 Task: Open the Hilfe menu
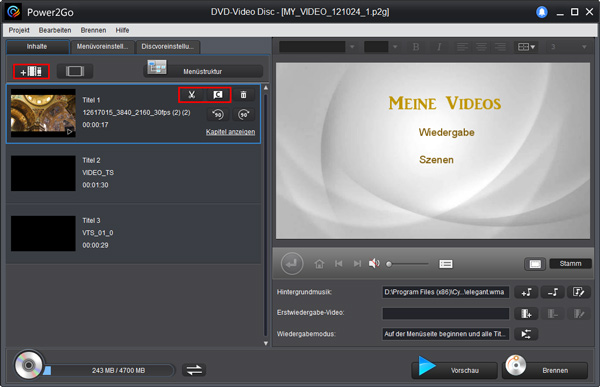pos(122,30)
